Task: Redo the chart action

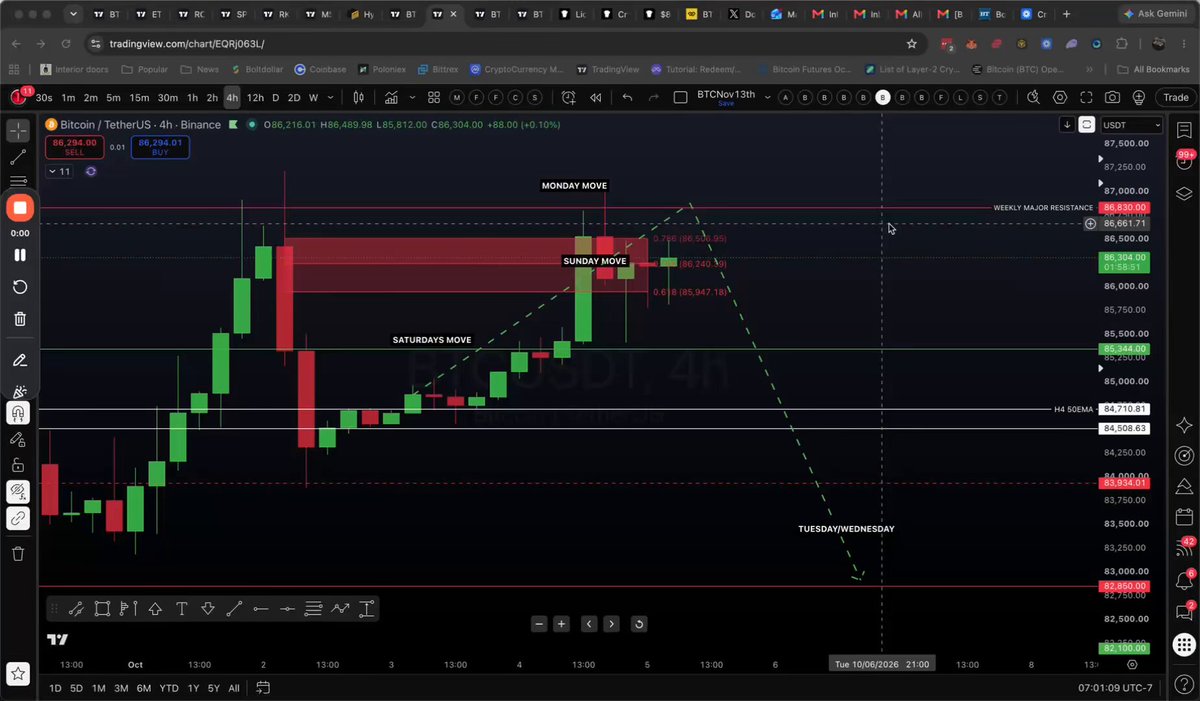Action: [654, 97]
